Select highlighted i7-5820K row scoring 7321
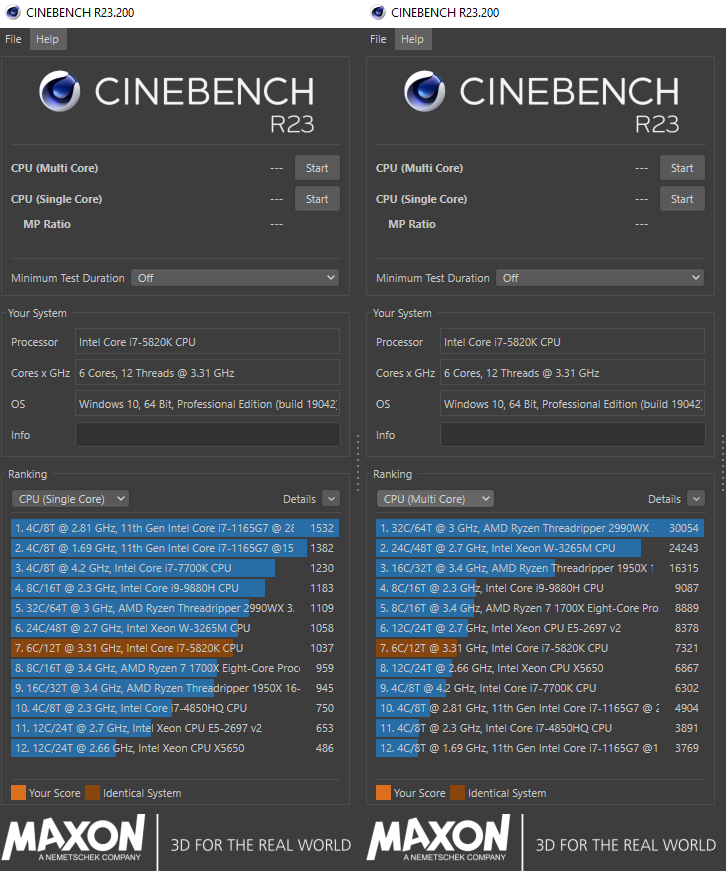 tap(540, 648)
